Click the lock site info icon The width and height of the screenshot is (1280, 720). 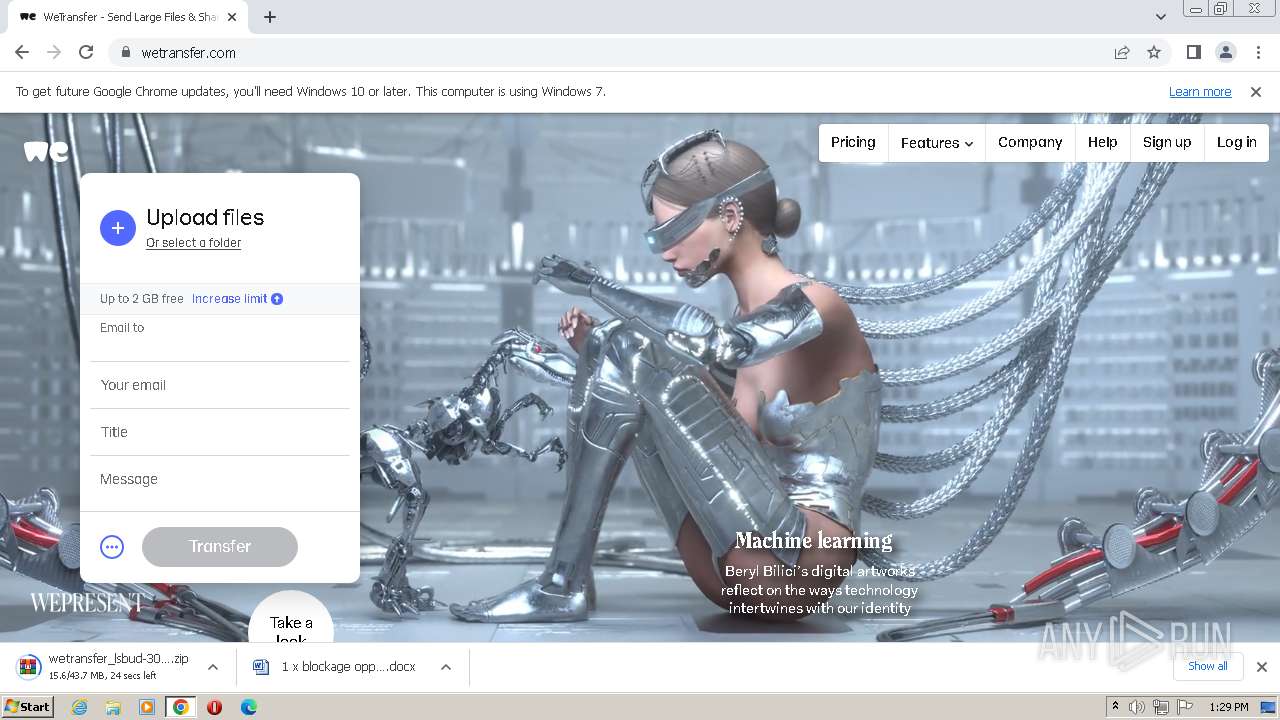click(x=126, y=53)
